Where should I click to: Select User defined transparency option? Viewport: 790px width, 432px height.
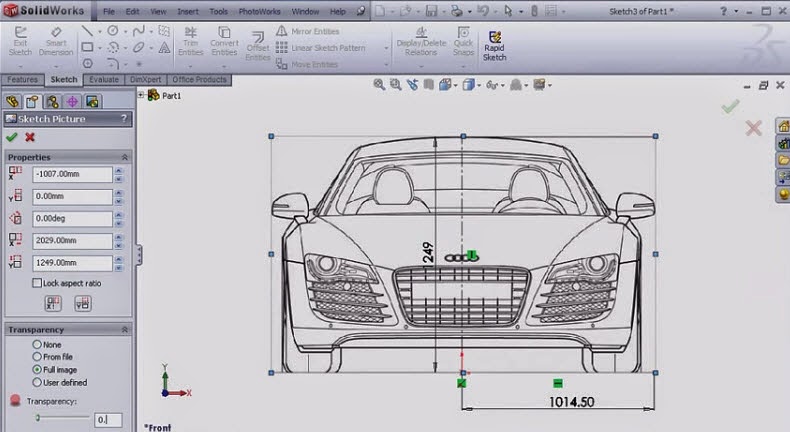click(x=37, y=383)
